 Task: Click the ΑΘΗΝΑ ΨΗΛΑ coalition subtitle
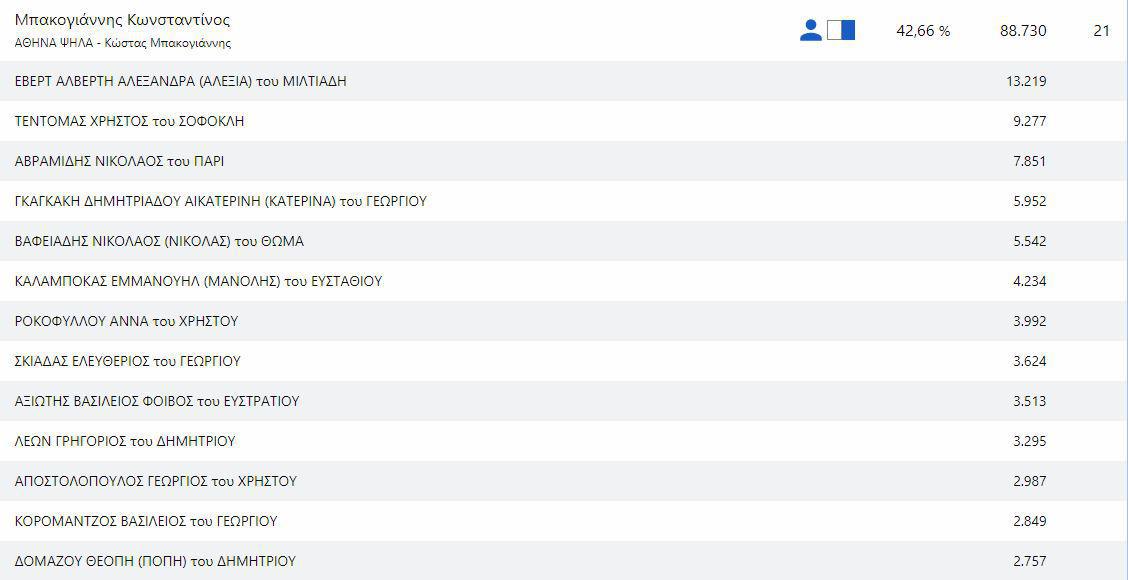[123, 43]
